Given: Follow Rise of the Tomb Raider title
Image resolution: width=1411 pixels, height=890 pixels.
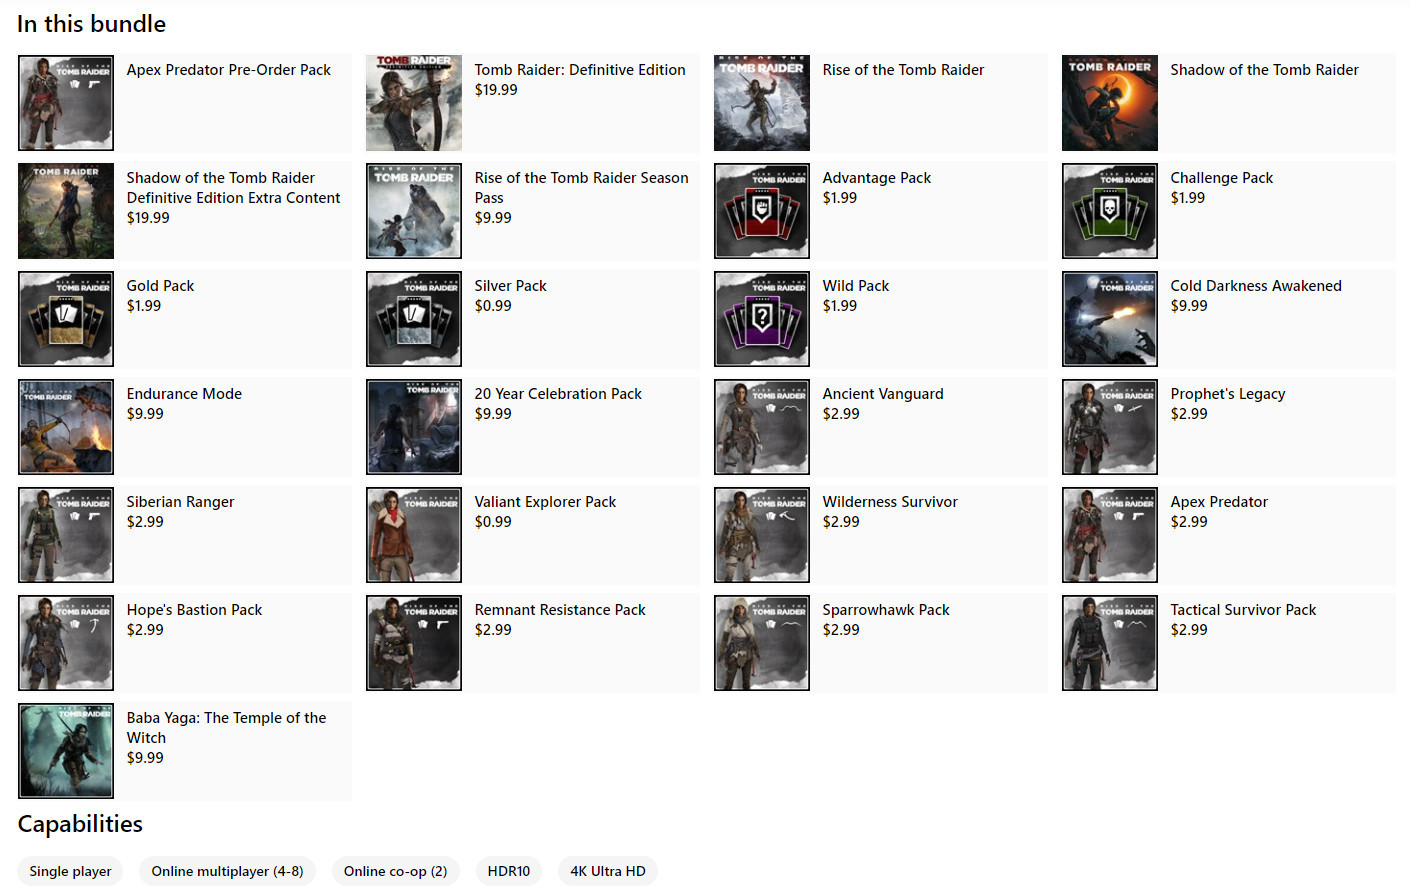Looking at the screenshot, I should pyautogui.click(x=903, y=70).
